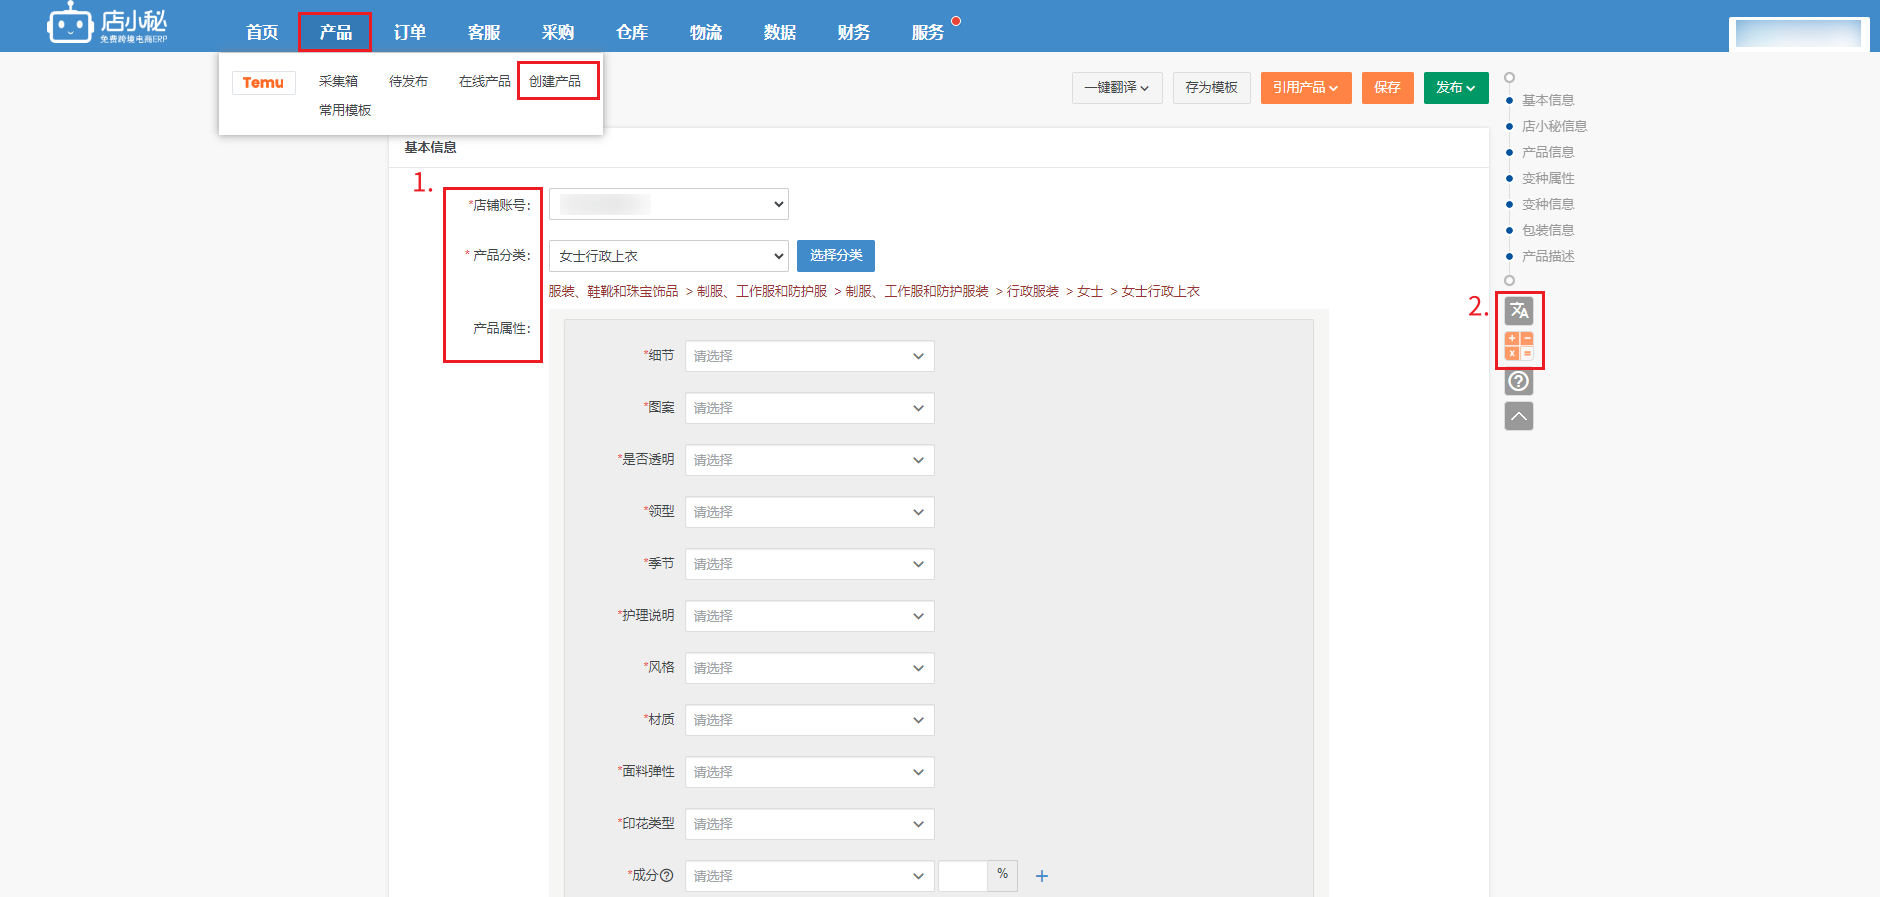The image size is (1880, 897).
Task: Click the help icon next to 成分
Action: 667,875
